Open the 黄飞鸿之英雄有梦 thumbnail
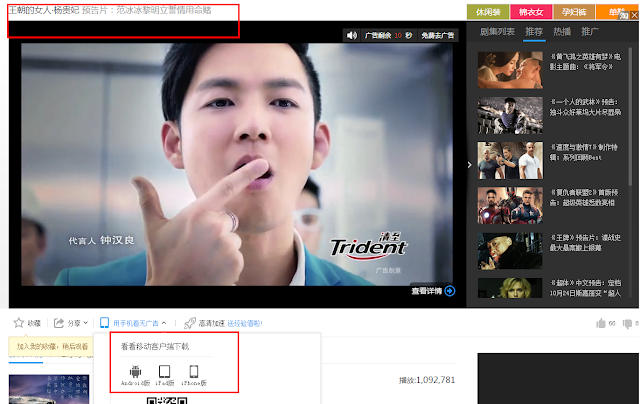640x404 pixels. tap(510, 70)
